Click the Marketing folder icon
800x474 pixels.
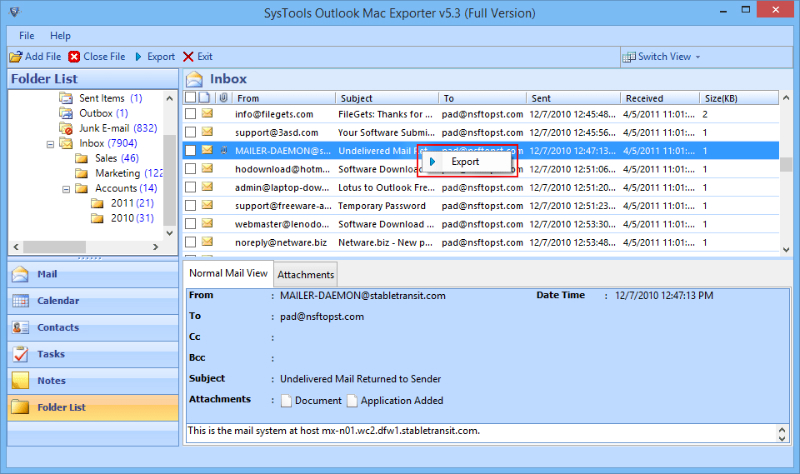tap(82, 173)
